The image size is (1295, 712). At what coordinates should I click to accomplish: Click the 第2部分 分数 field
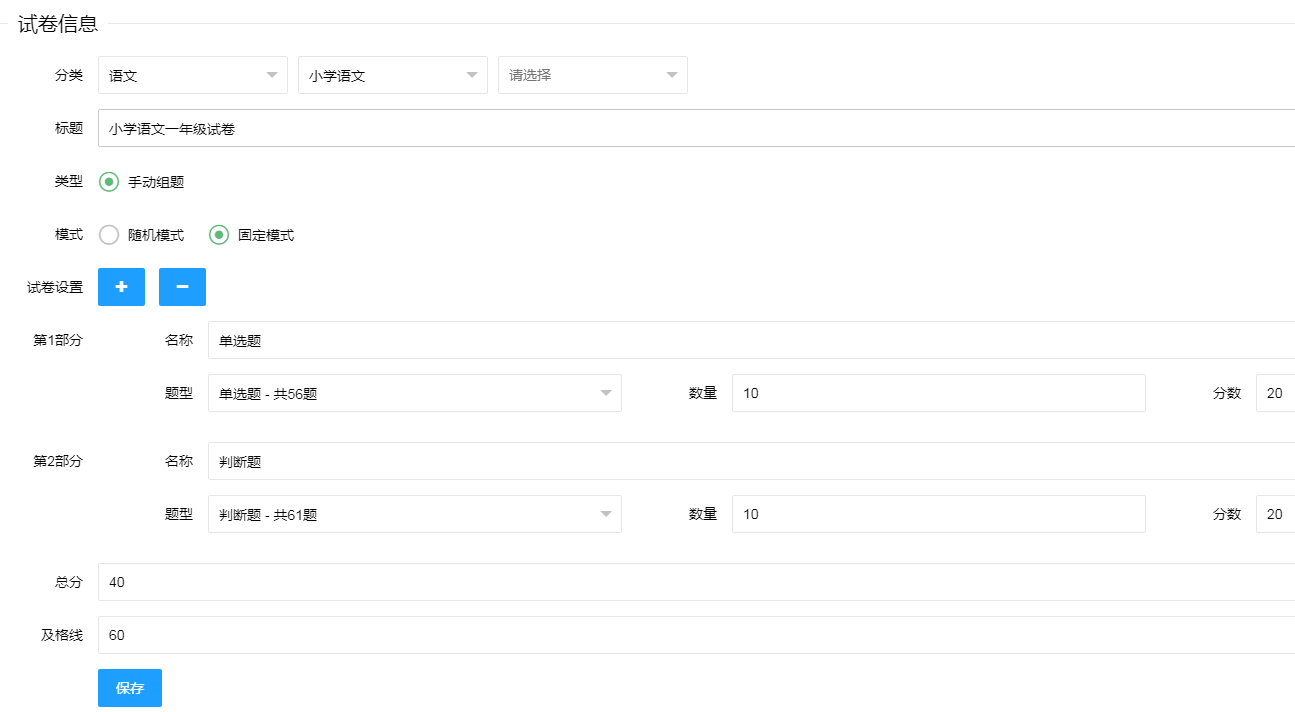click(x=1275, y=514)
